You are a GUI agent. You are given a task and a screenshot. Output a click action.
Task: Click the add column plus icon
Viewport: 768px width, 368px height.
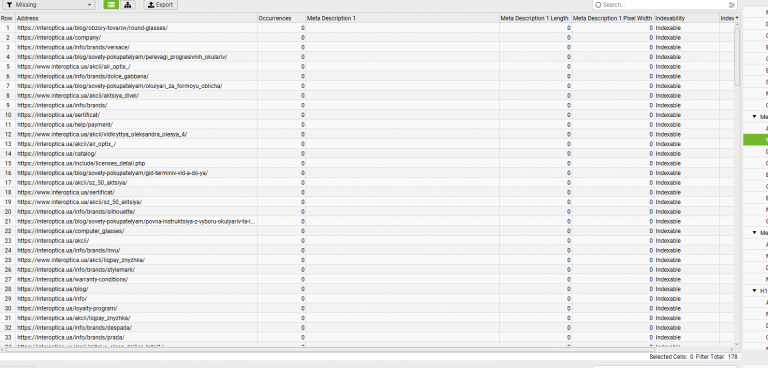[x=737, y=18]
